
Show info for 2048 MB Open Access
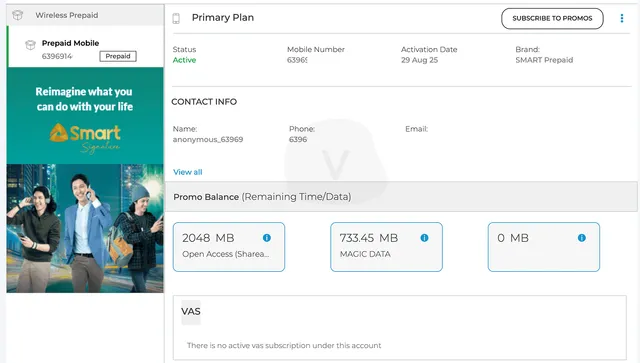pos(267,238)
